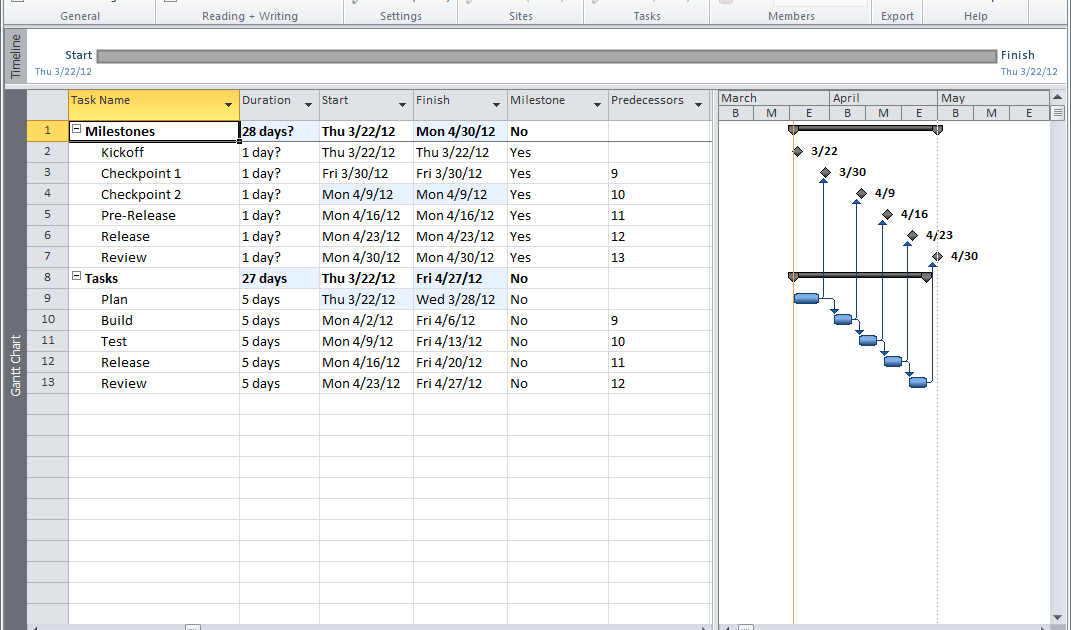Click the 4/23 Release milestone diamond
The height and width of the screenshot is (630, 1071).
point(911,235)
